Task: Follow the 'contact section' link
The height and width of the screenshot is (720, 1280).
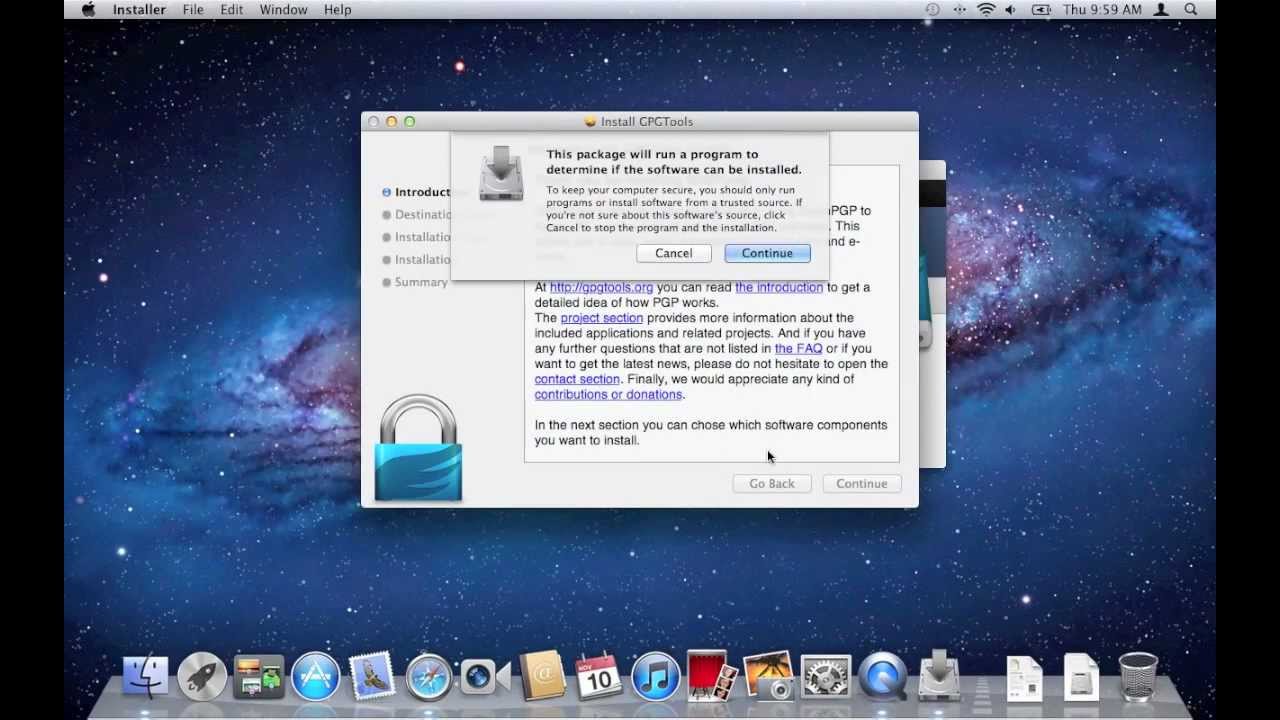Action: point(577,379)
